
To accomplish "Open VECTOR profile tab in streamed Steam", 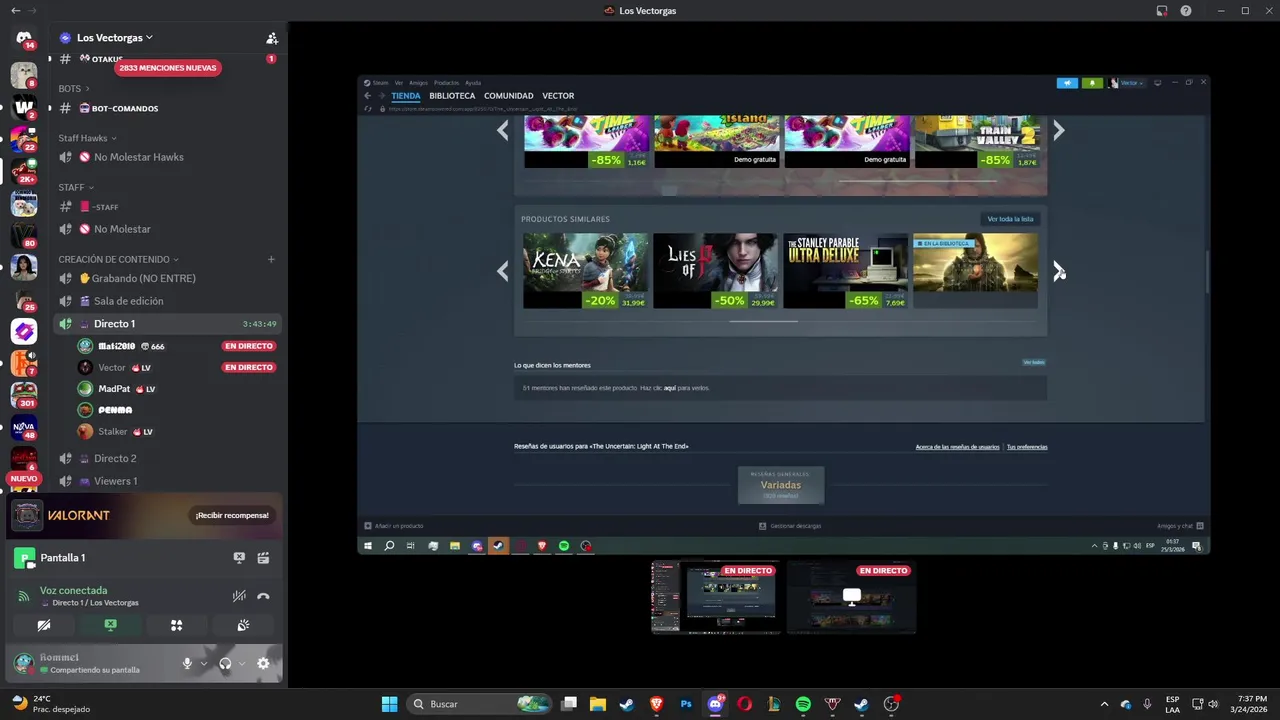I will [558, 96].
